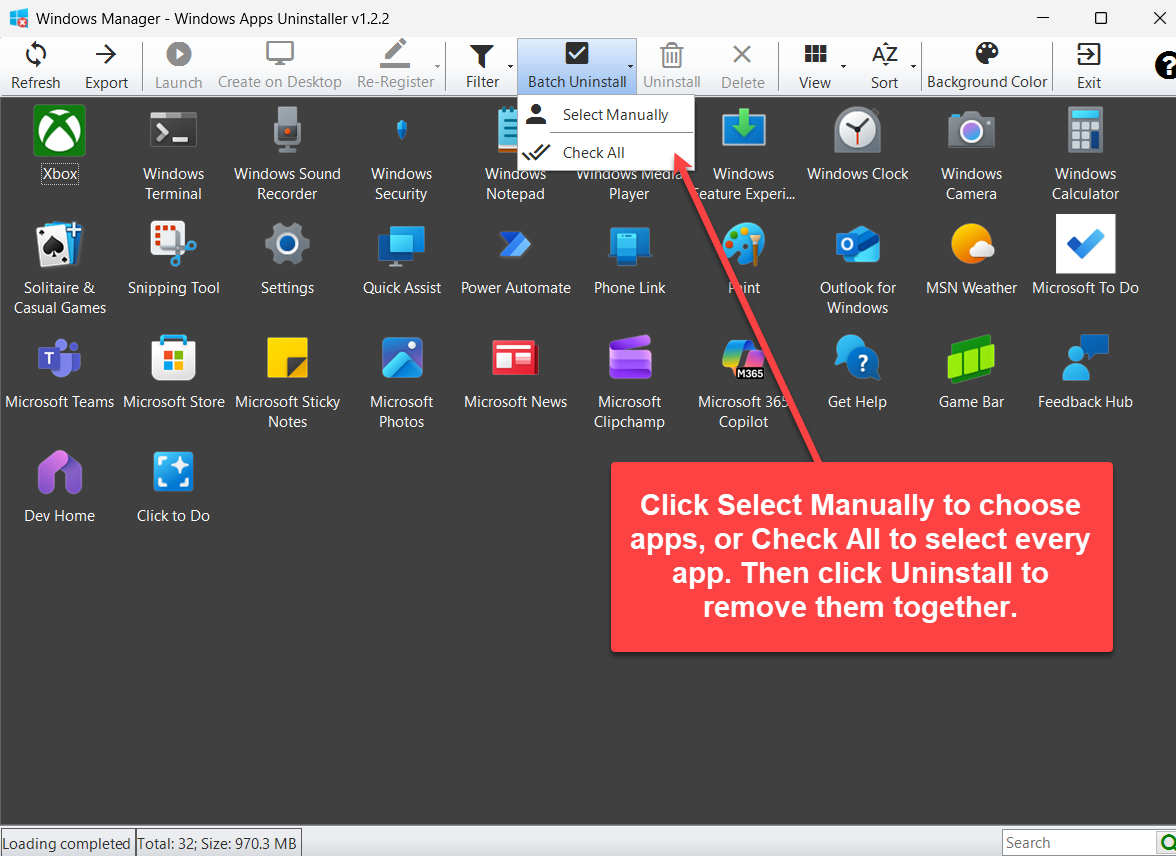1176x856 pixels.
Task: Select the Feedback Hub app
Action: [1085, 374]
